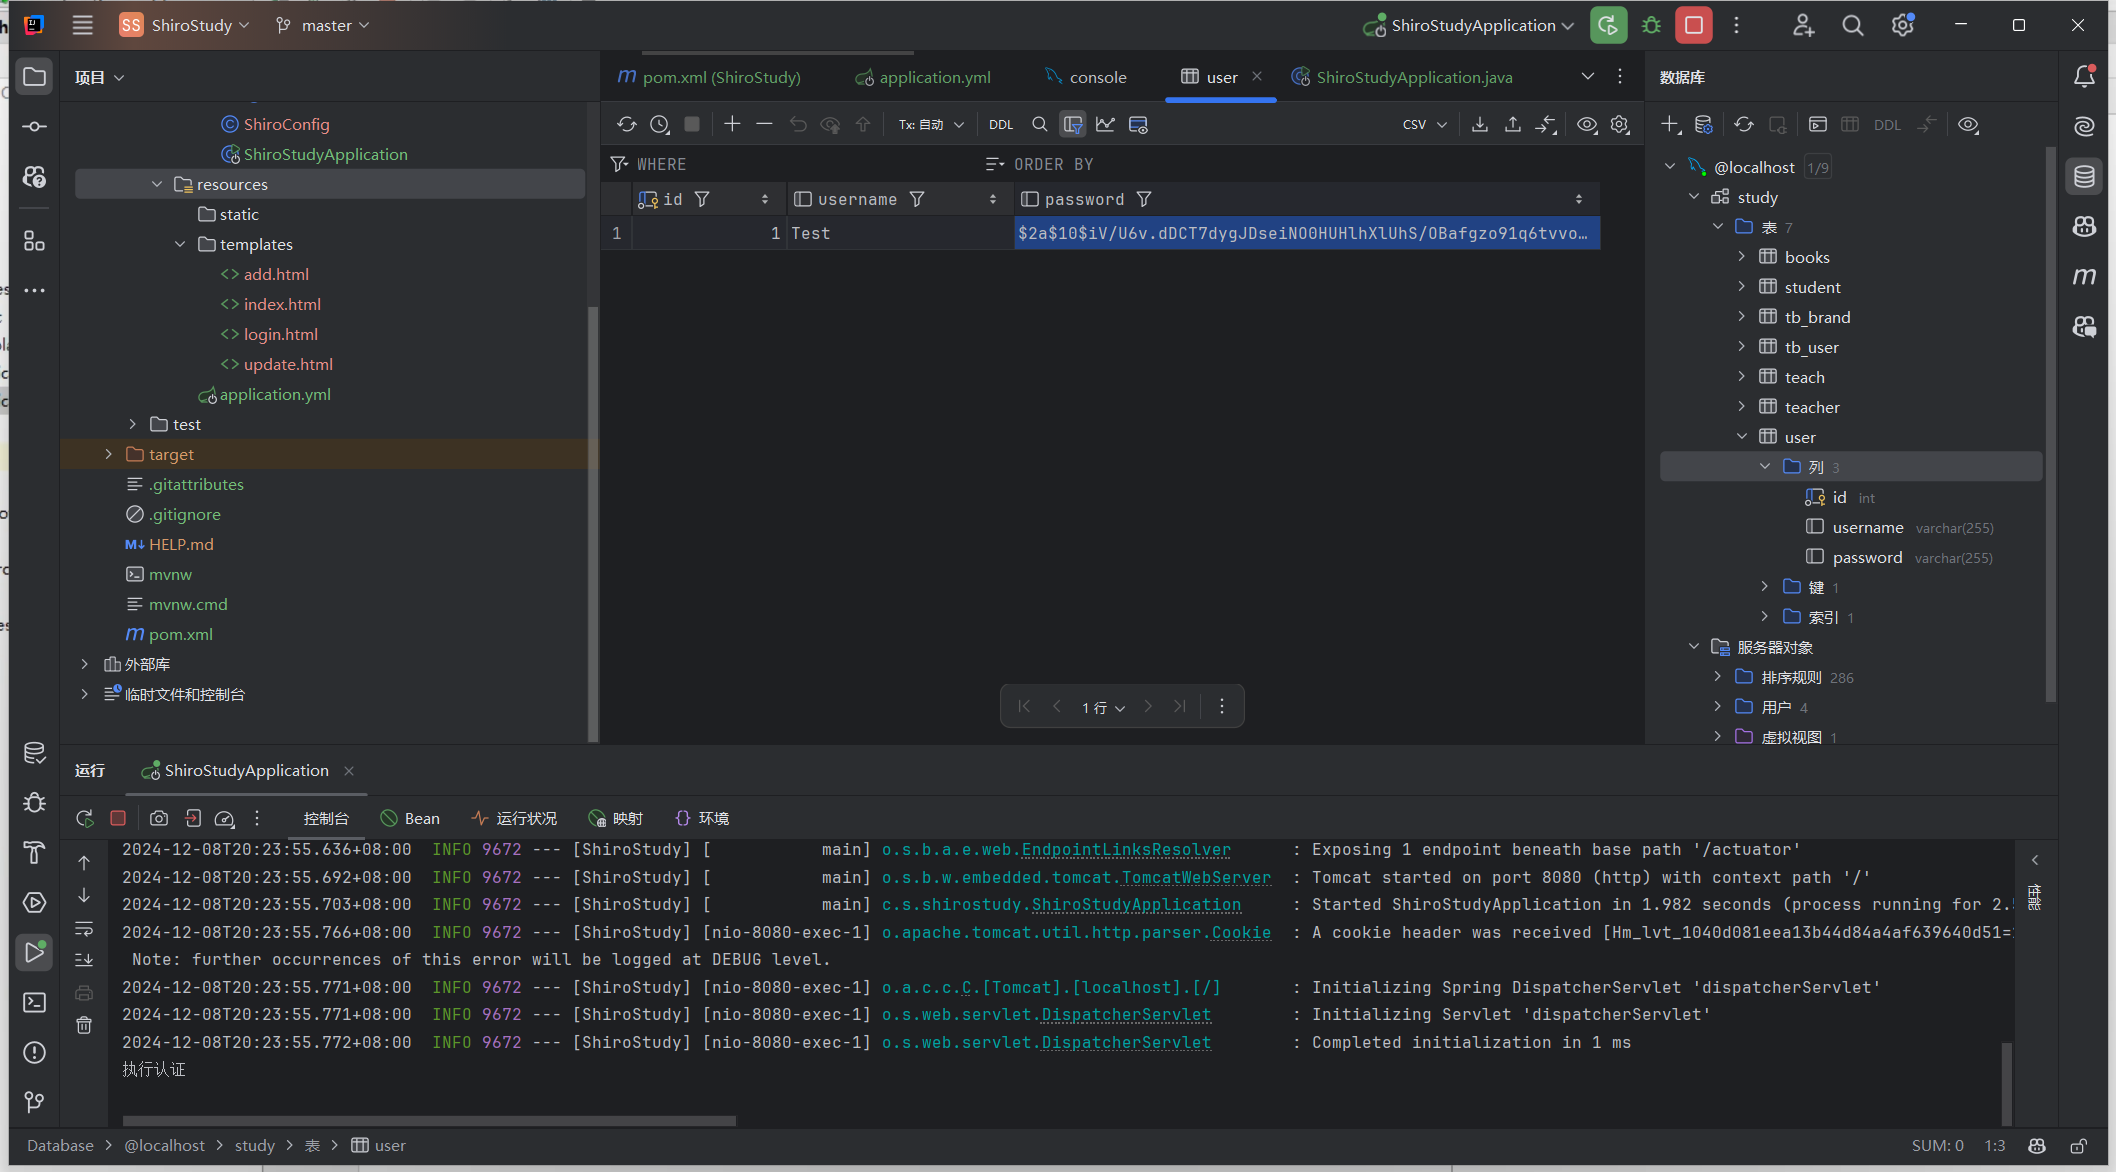The image size is (2116, 1172).
Task: Switch to 映射 tab in run panel
Action: click(616, 818)
